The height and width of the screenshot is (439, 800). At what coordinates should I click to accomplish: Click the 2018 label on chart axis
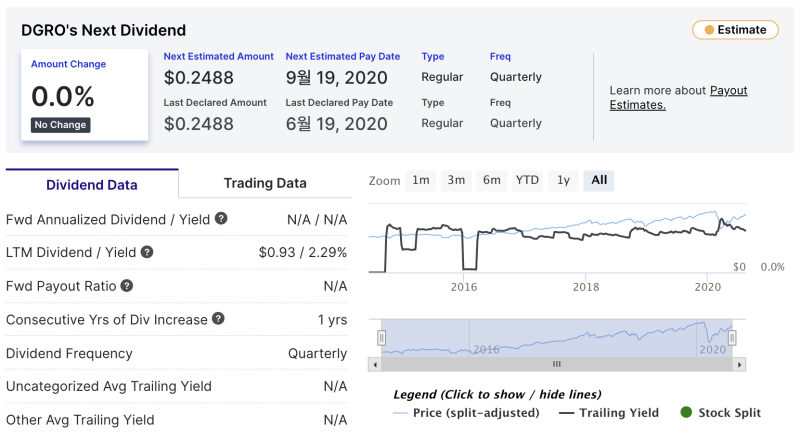[x=586, y=287]
